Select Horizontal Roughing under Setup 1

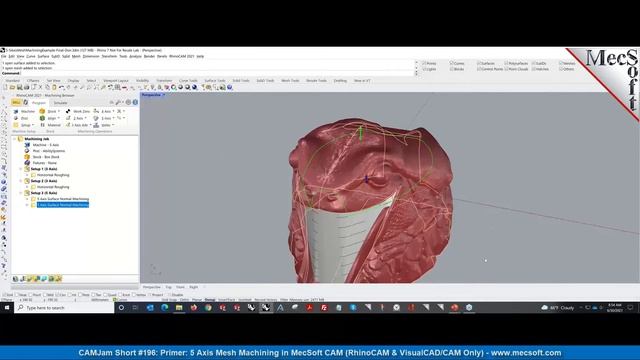click(x=53, y=175)
